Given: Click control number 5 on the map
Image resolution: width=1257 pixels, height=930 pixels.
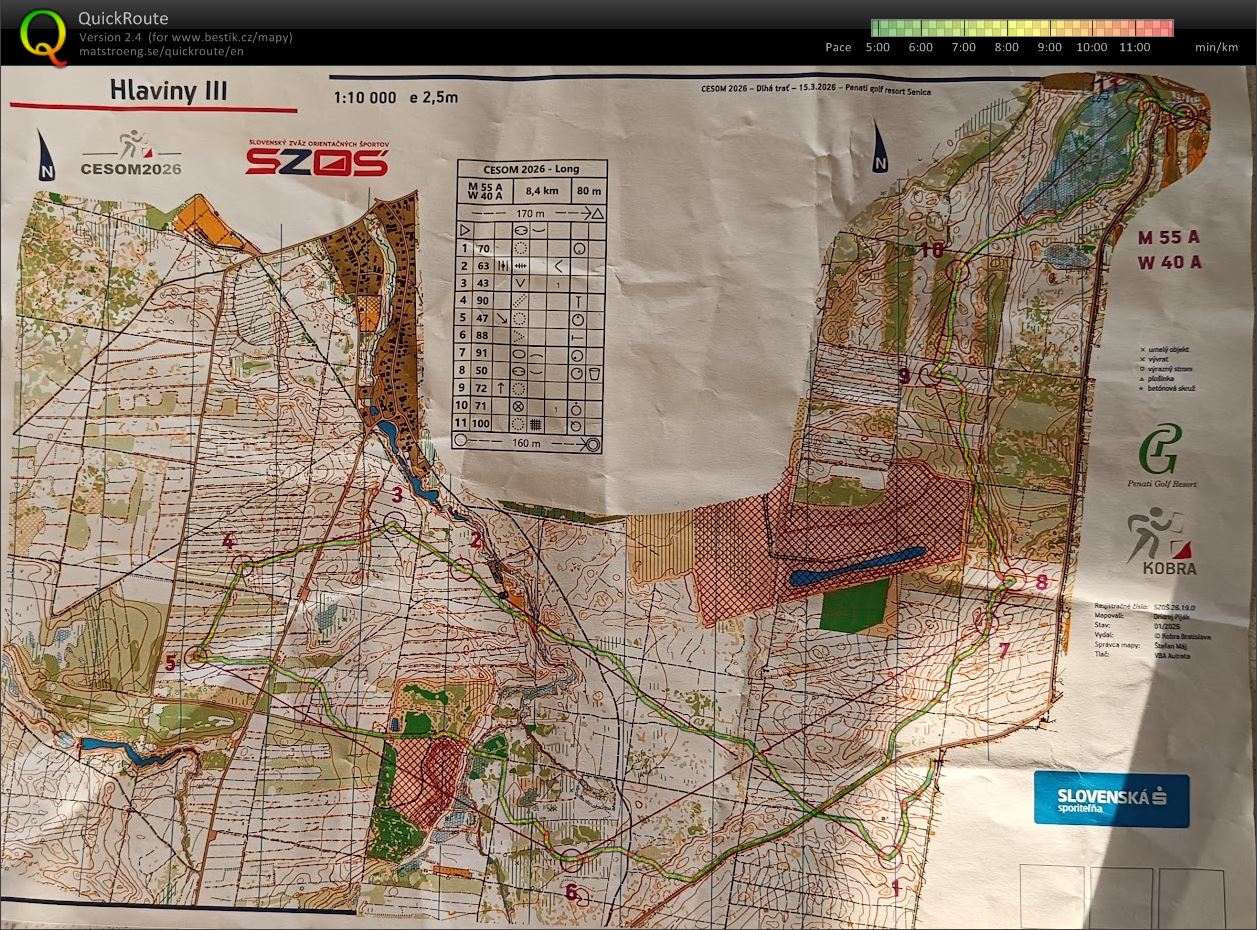Looking at the screenshot, I should [x=170, y=663].
